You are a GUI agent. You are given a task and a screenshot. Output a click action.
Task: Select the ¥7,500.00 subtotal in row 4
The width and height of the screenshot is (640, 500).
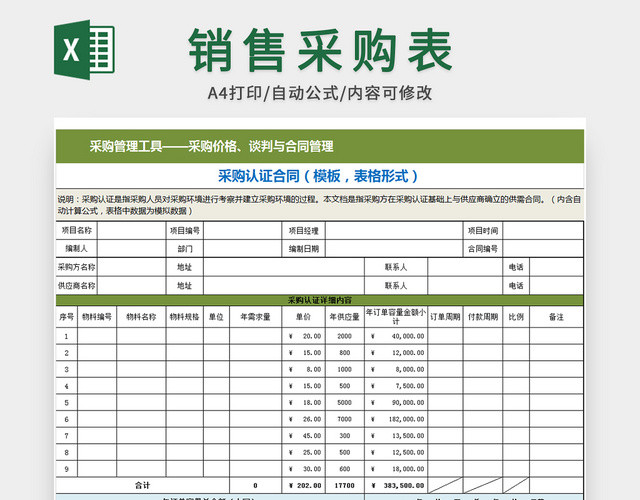(x=396, y=386)
